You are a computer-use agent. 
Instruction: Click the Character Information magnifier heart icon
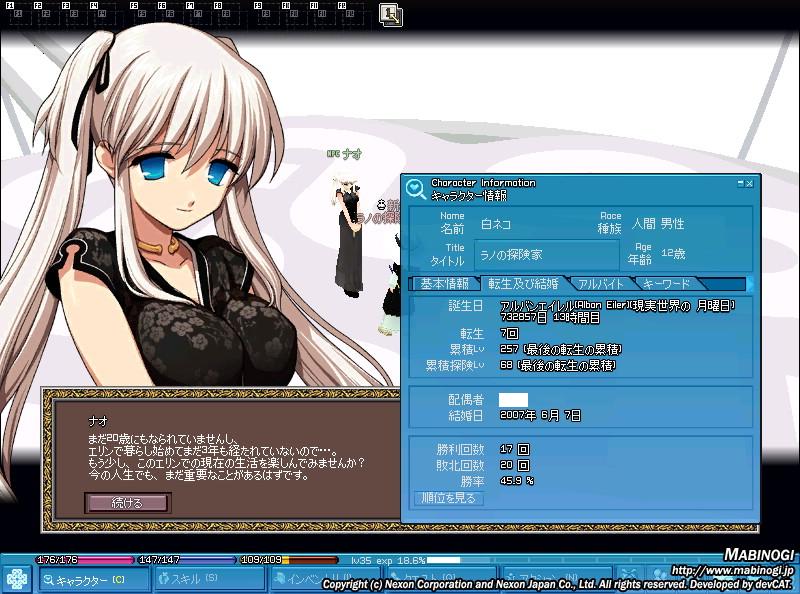[416, 189]
